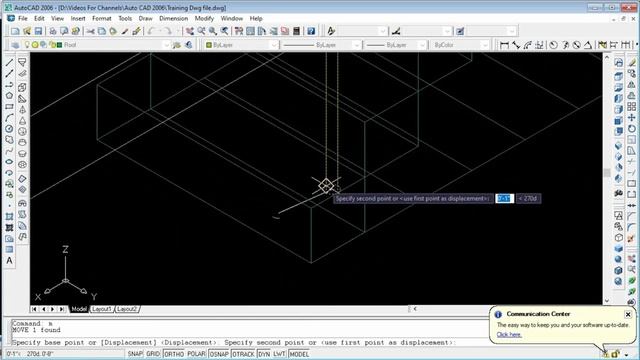
Task: Toggle SNAP mode in status bar
Action: [x=135, y=354]
